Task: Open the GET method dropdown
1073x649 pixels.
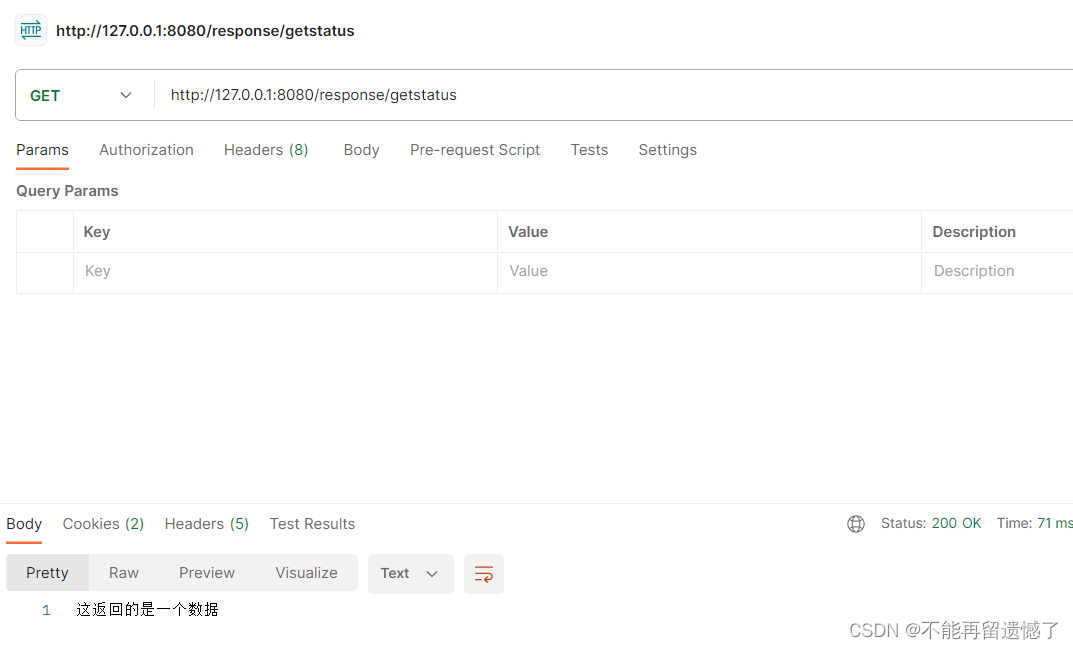Action: [81, 95]
